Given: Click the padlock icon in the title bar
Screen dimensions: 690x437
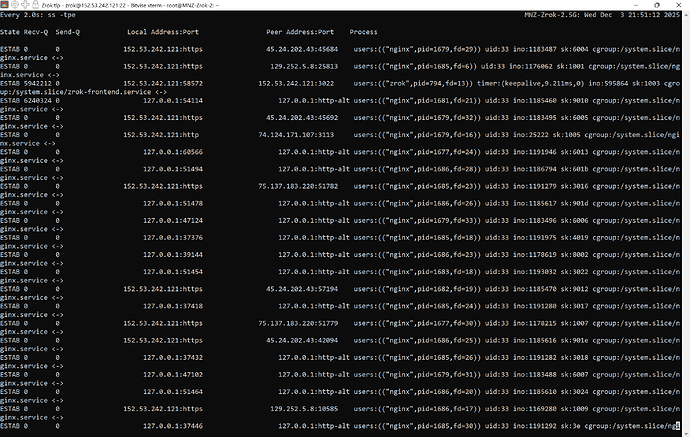Looking at the screenshot, I should (35, 5).
